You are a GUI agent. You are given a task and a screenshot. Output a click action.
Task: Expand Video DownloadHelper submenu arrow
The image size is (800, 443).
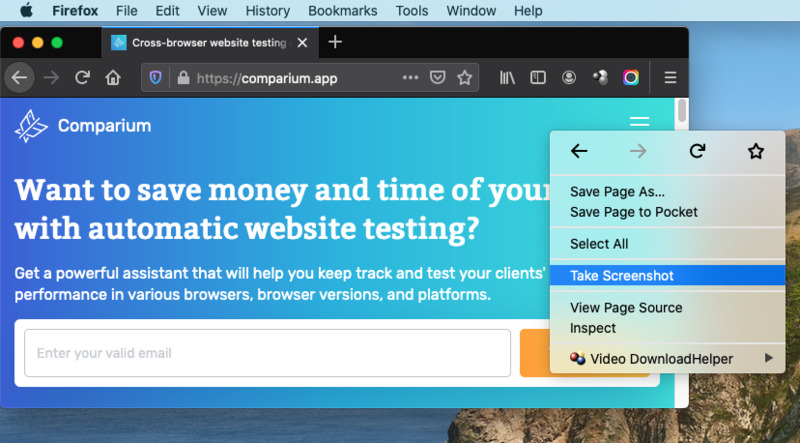click(769, 358)
